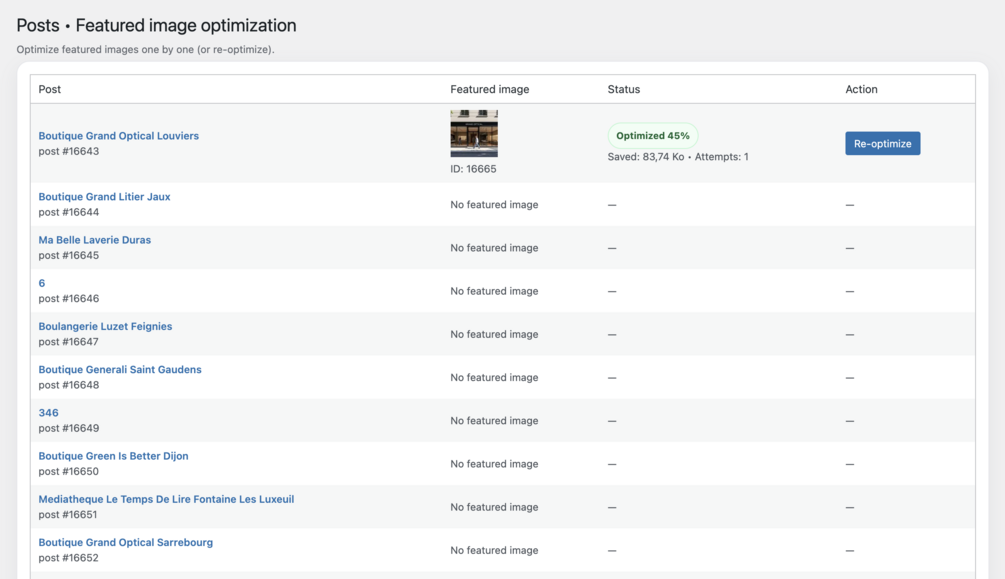Click the Re-optimize button

click(882, 144)
